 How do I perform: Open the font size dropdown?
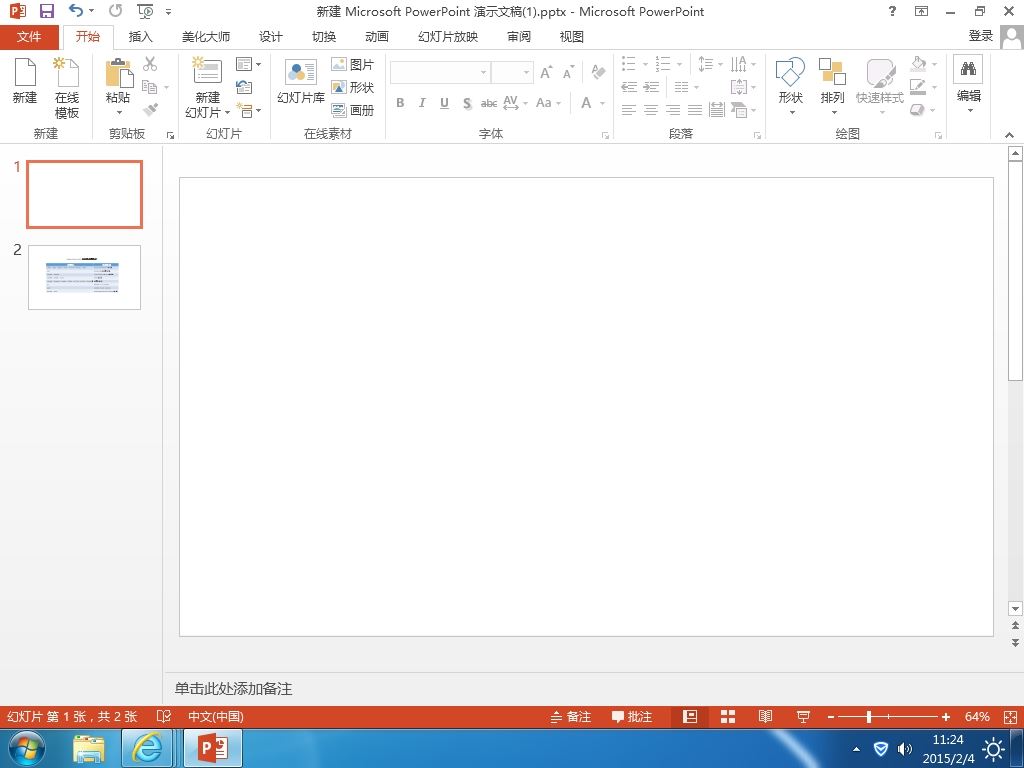coord(526,72)
